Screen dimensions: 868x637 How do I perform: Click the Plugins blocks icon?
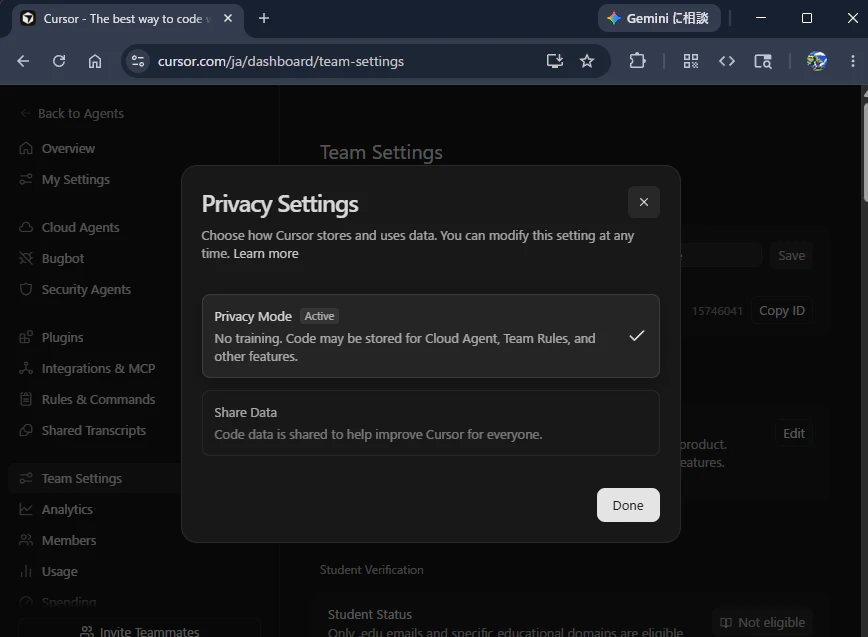26,337
